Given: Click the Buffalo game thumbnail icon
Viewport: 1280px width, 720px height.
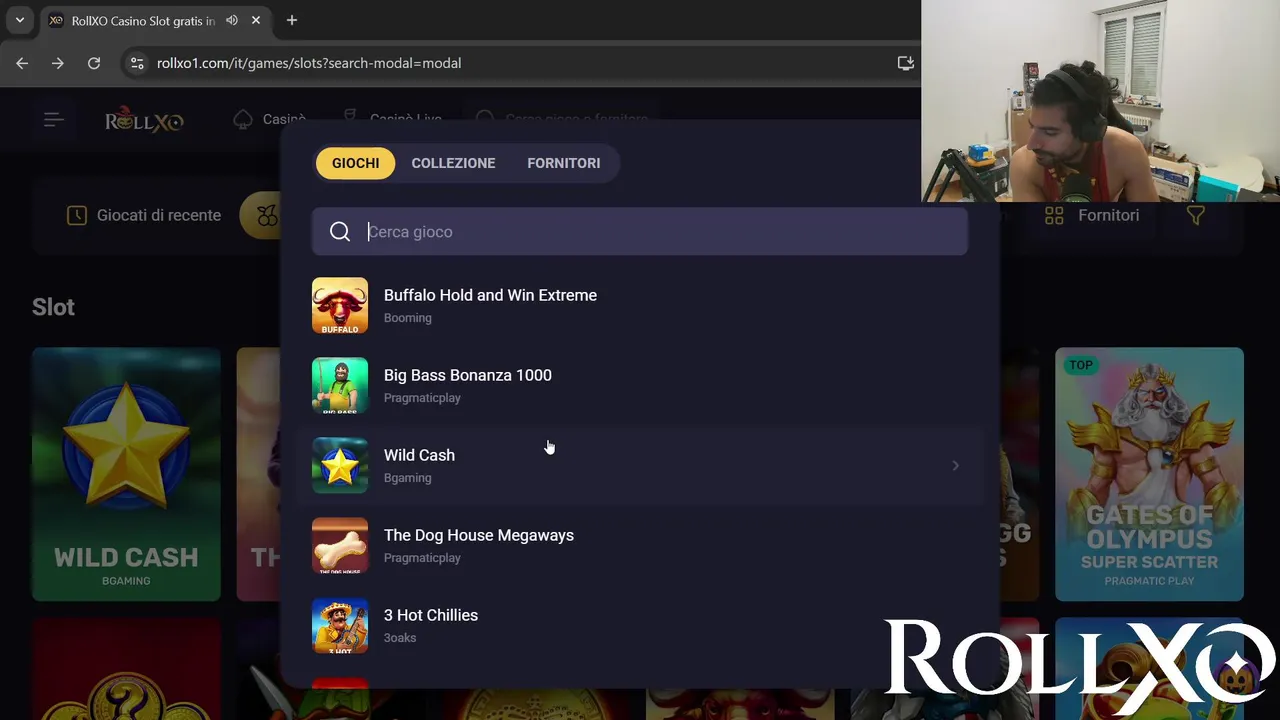Looking at the screenshot, I should pyautogui.click(x=340, y=305).
